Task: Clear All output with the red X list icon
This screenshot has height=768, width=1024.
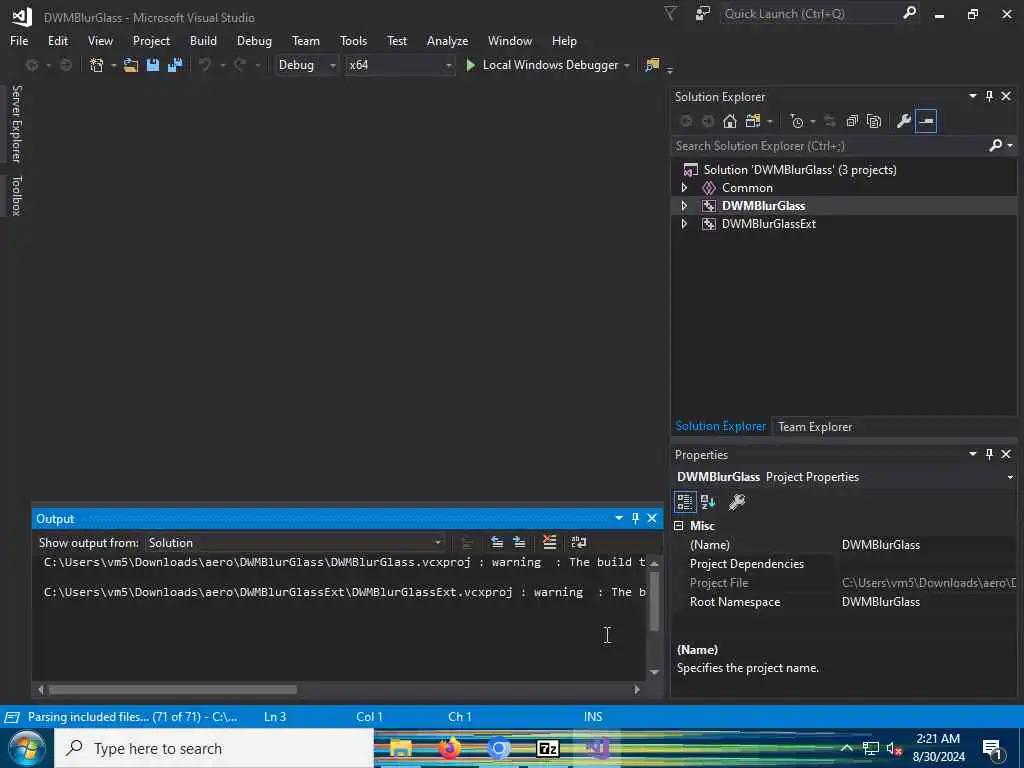Action: coord(550,542)
